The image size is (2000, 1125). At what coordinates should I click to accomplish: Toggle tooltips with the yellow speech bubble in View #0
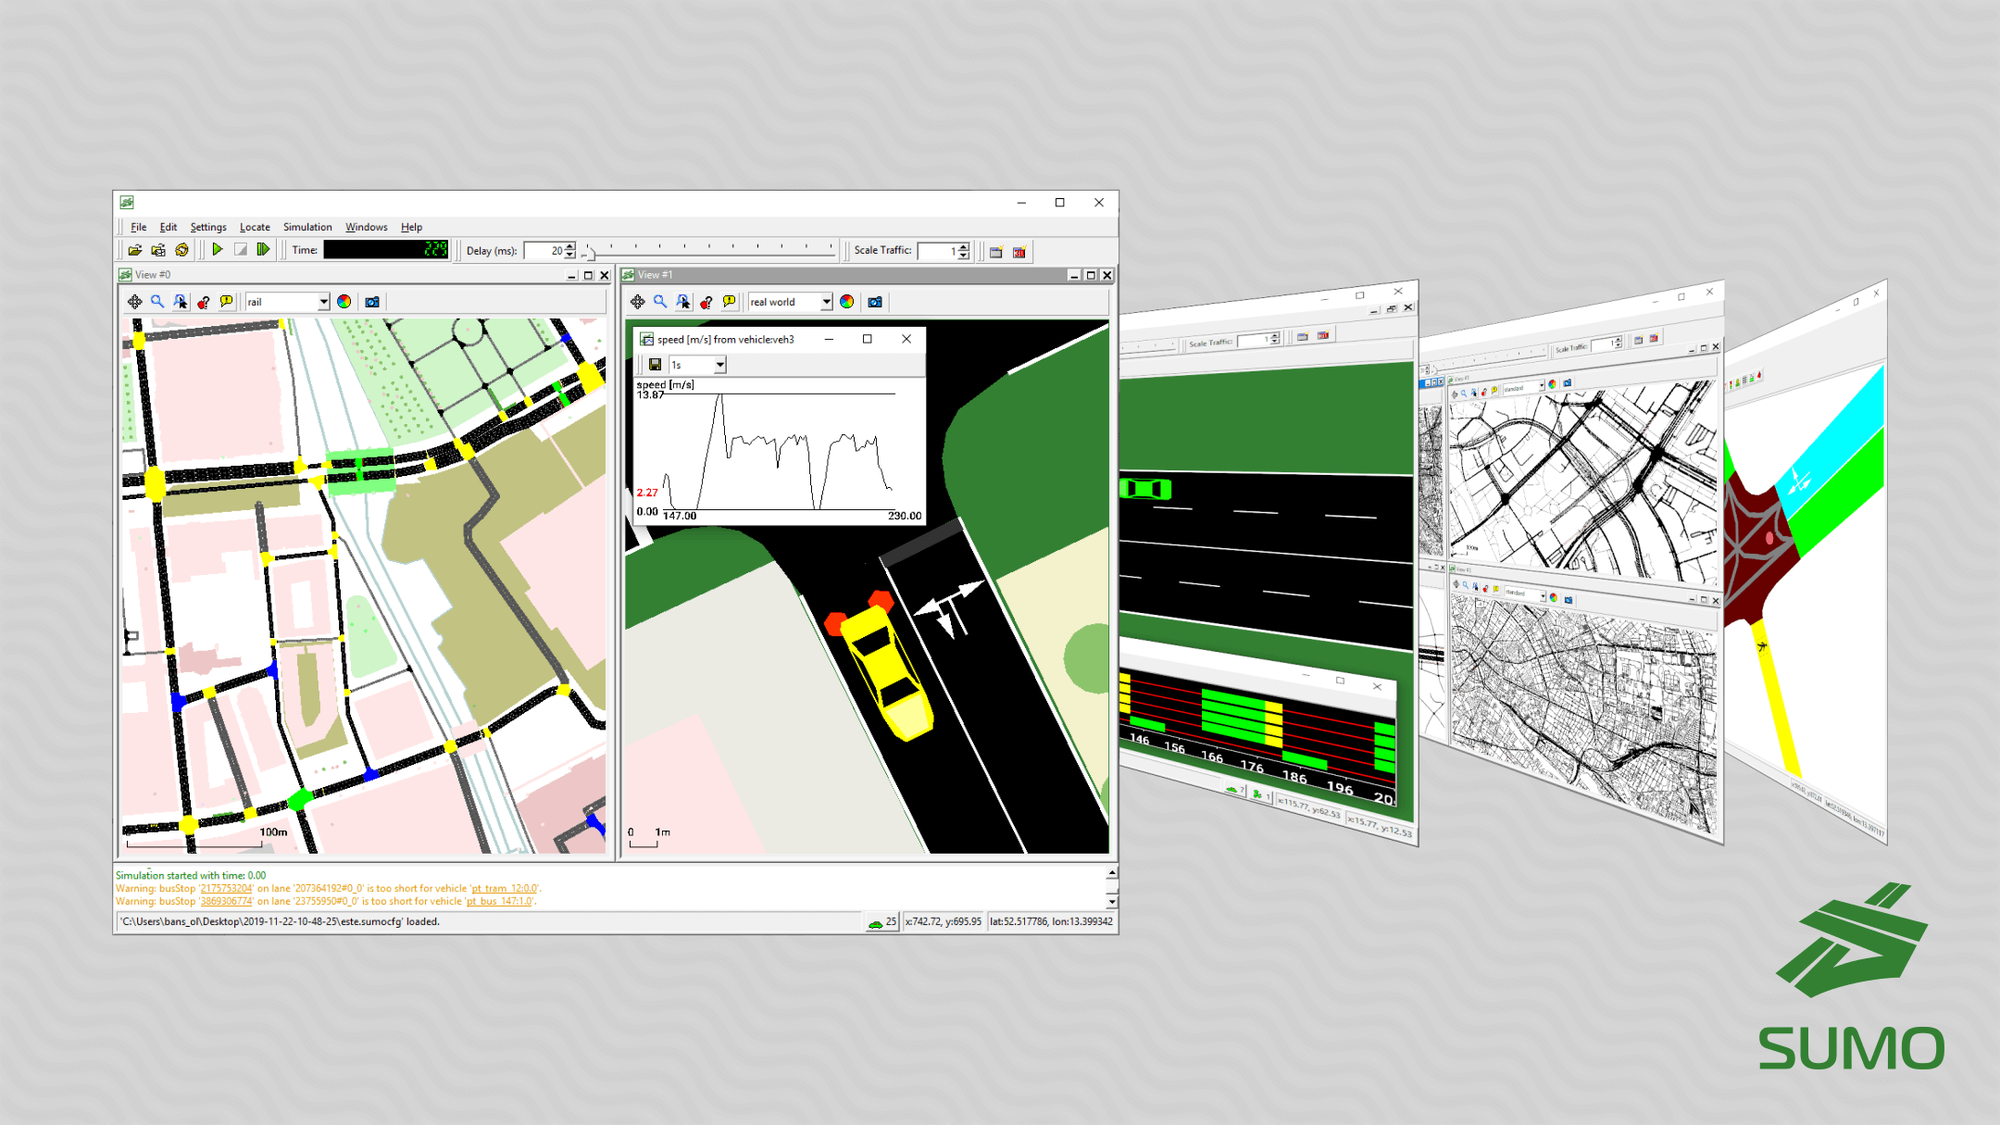[226, 301]
